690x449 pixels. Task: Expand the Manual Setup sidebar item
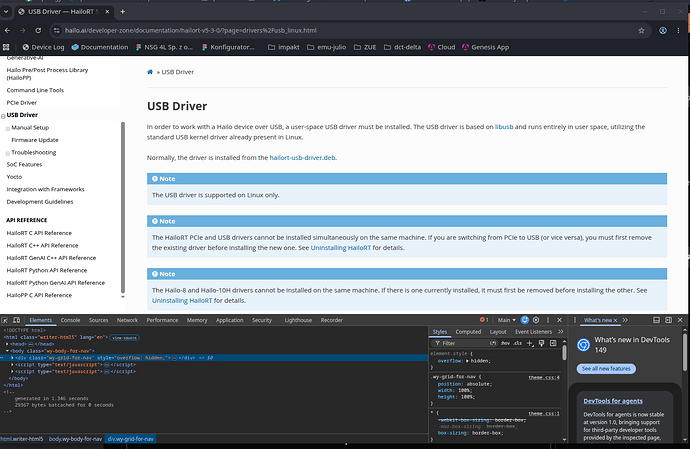point(7,129)
